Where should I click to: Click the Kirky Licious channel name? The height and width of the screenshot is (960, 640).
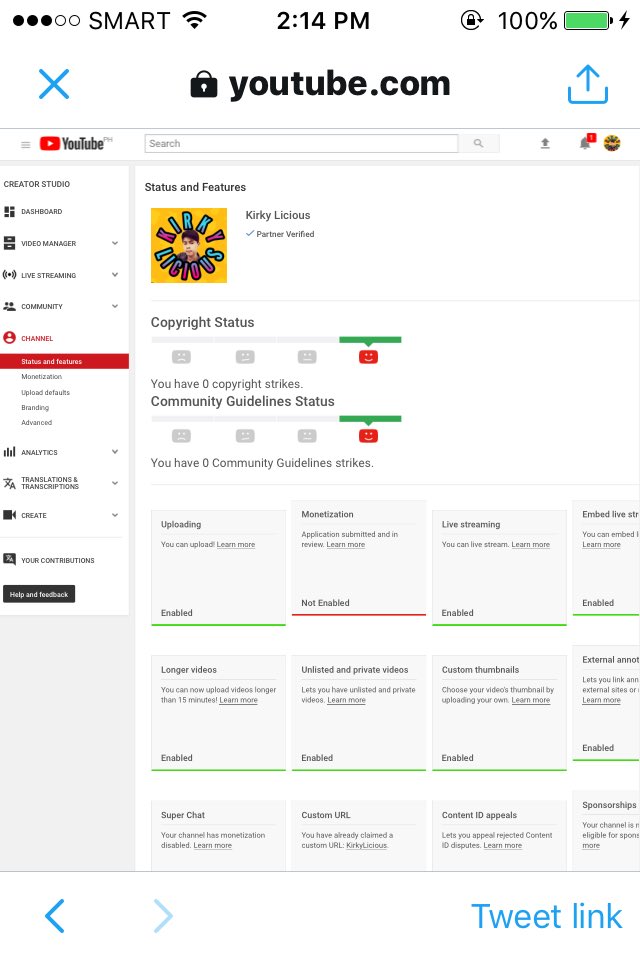coord(278,215)
